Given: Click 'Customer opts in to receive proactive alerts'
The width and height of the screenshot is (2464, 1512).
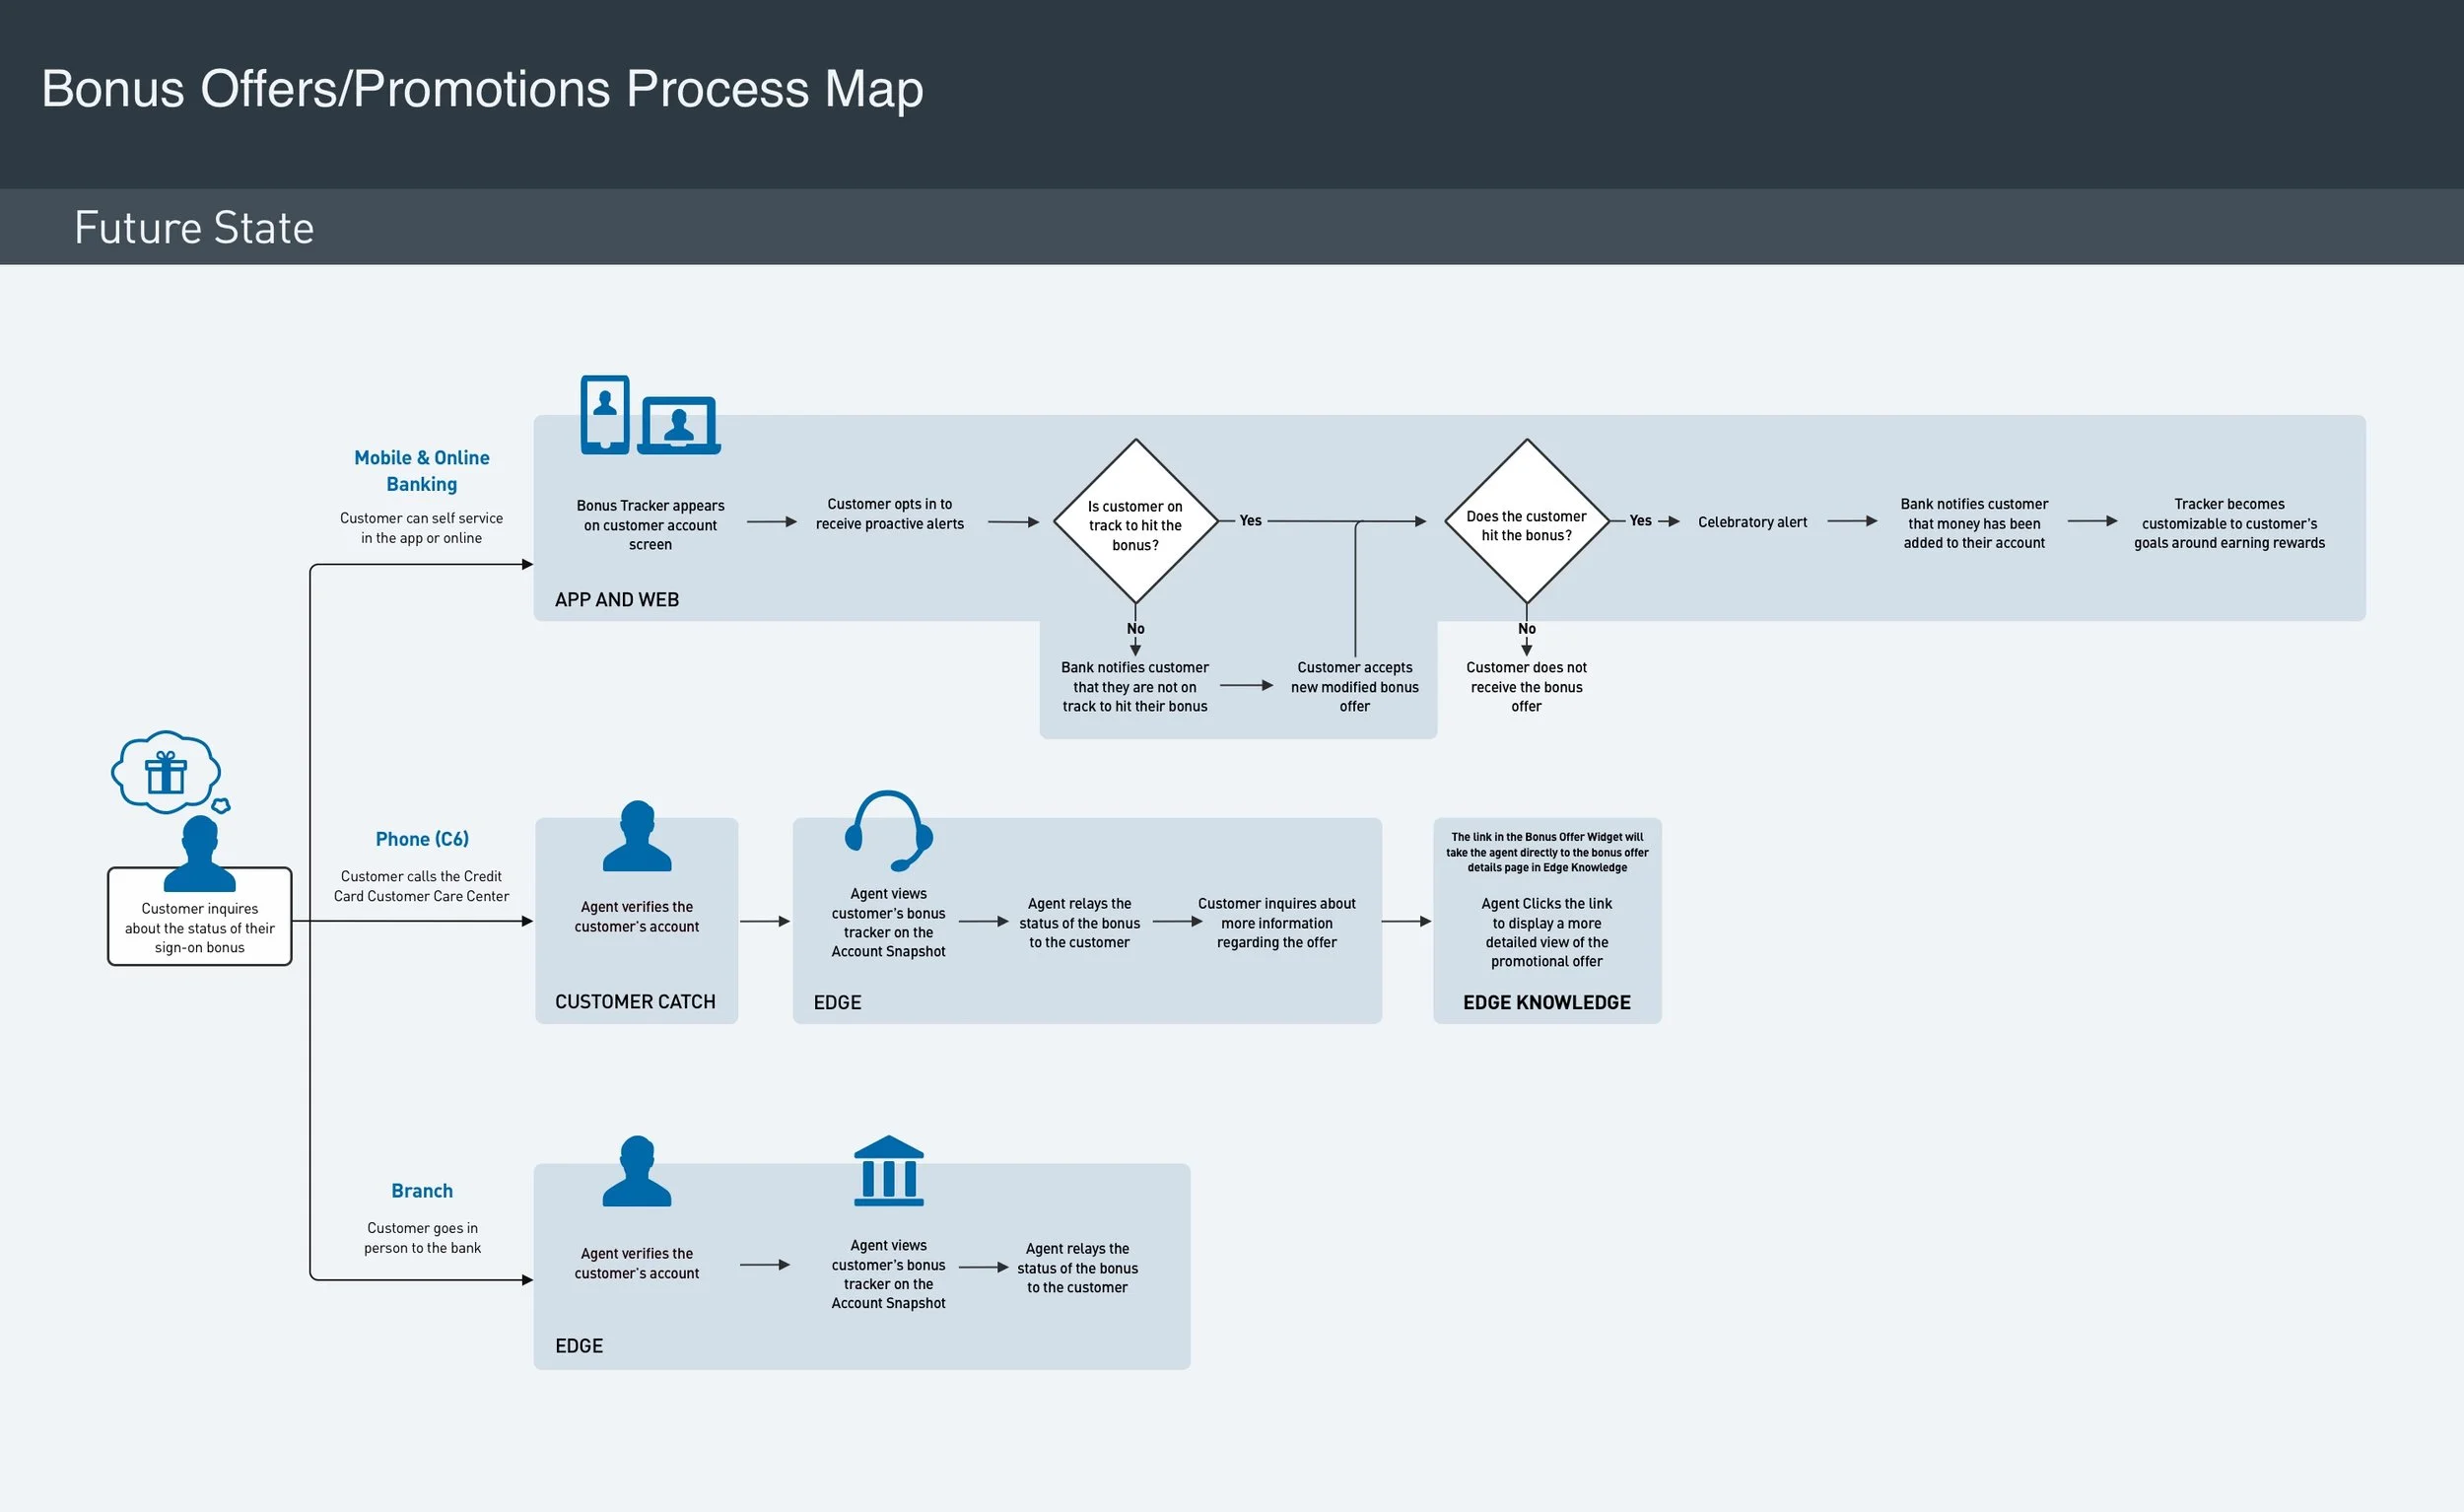Looking at the screenshot, I should 889,514.
